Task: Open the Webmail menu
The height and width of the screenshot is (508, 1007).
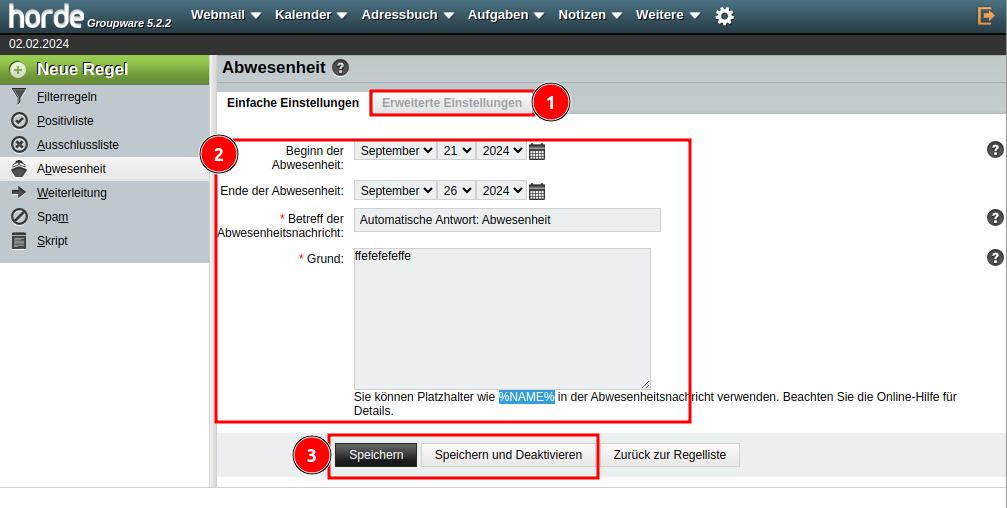Action: [225, 15]
